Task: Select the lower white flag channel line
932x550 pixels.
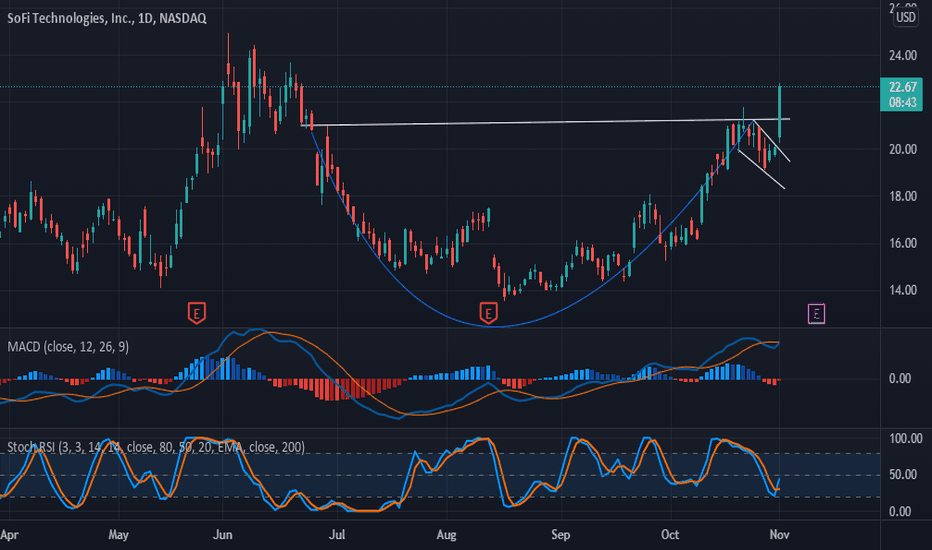Action: 761,169
